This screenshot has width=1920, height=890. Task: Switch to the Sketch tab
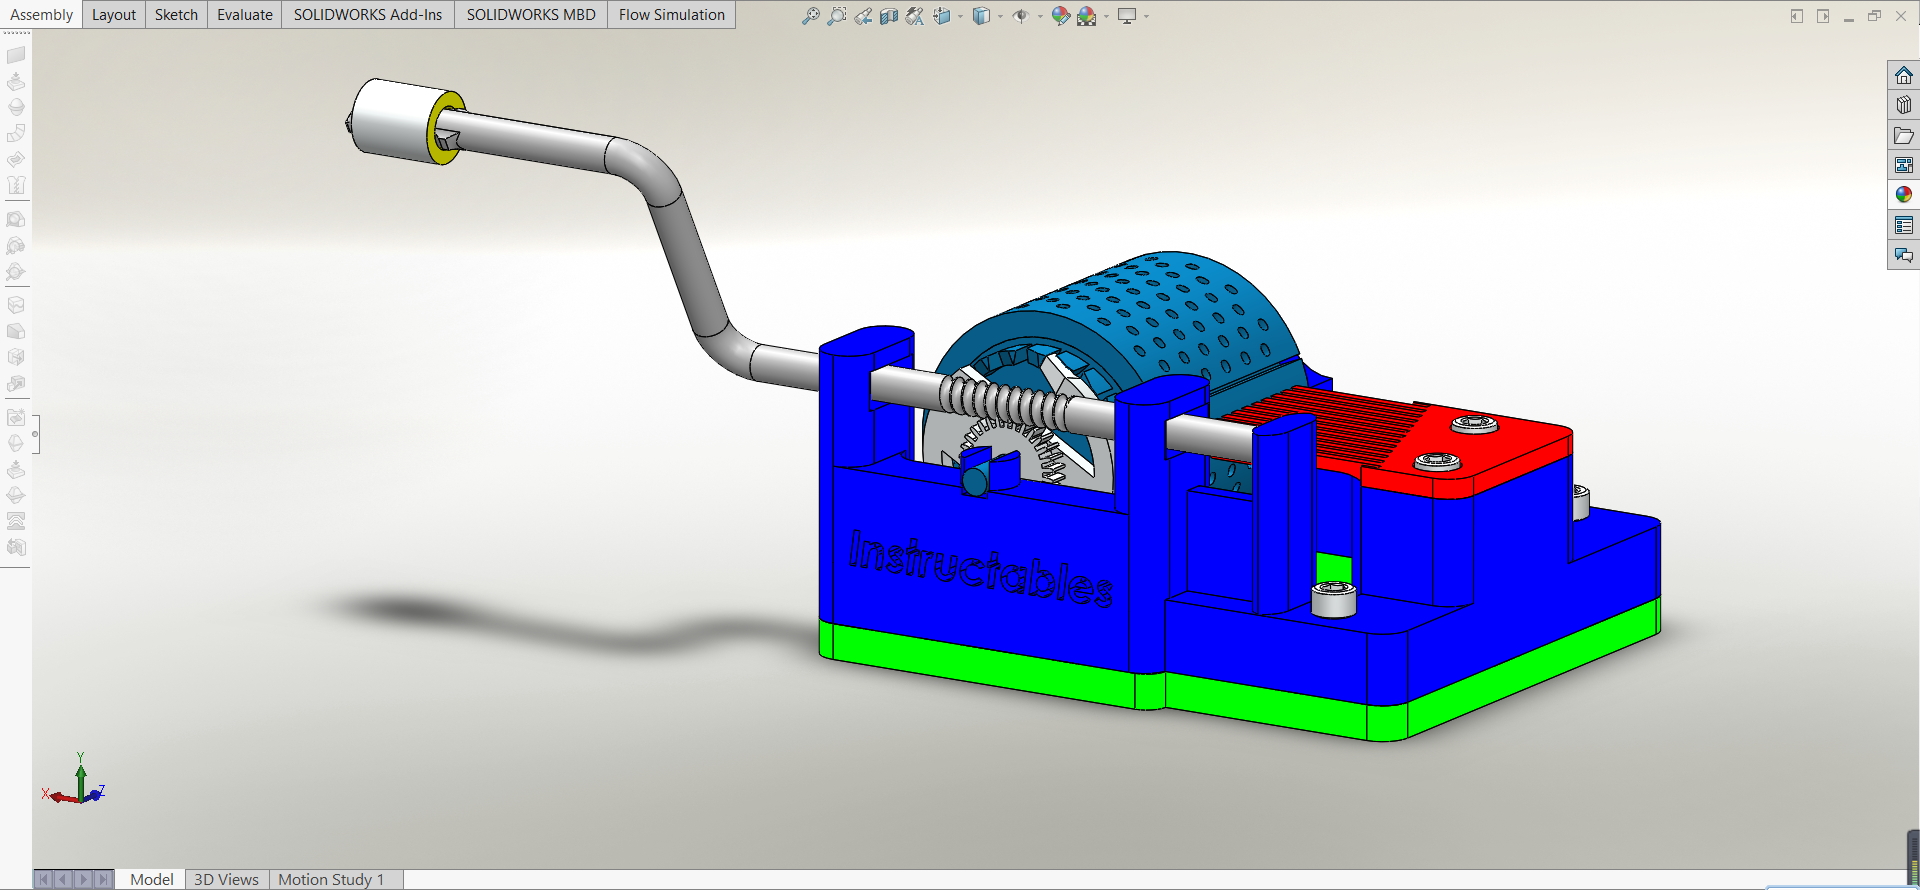coord(176,15)
